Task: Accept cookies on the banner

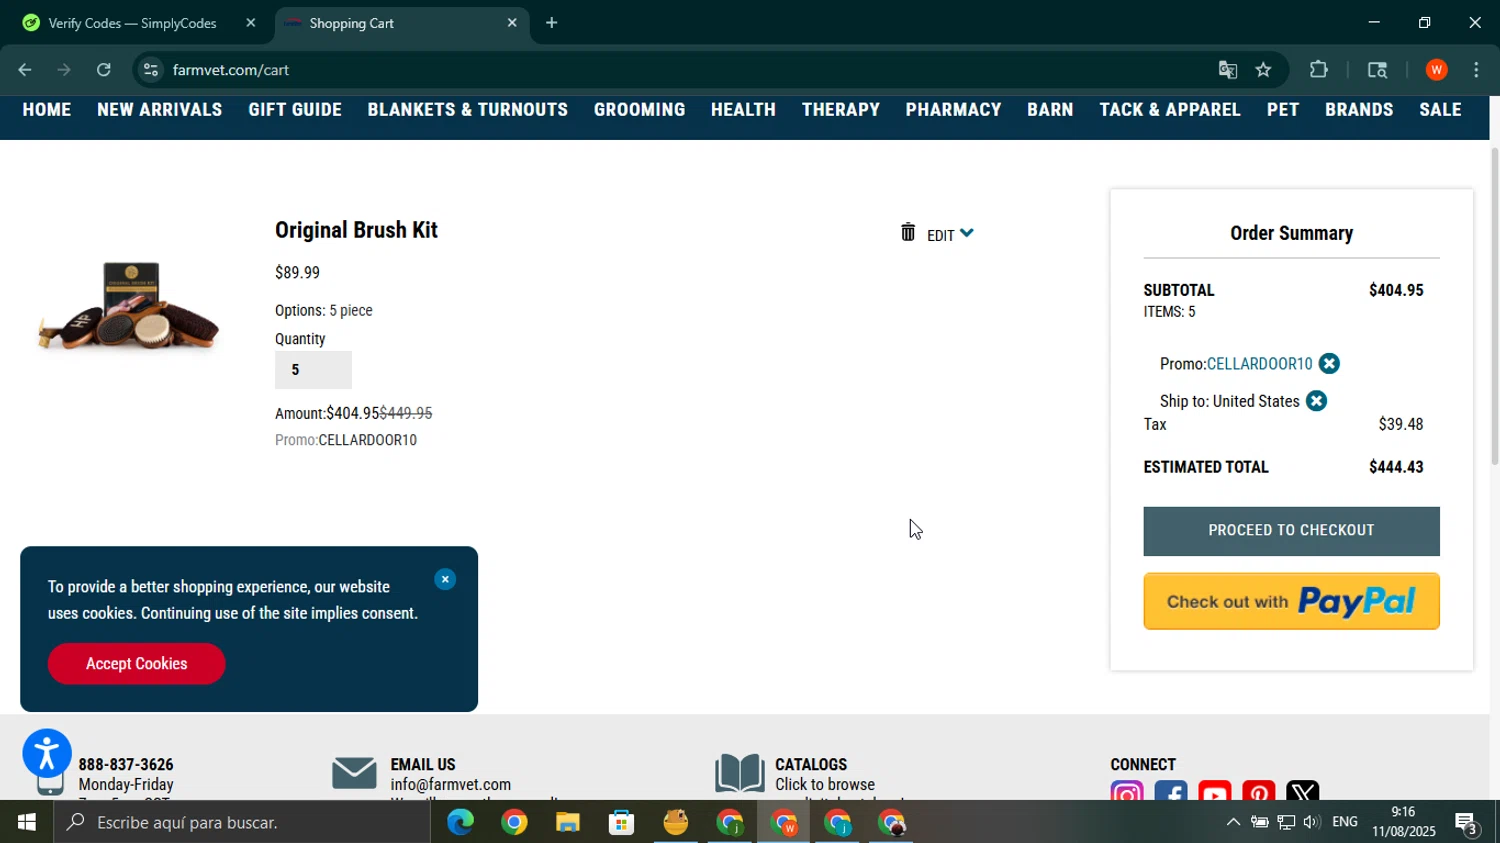Action: pos(136,664)
